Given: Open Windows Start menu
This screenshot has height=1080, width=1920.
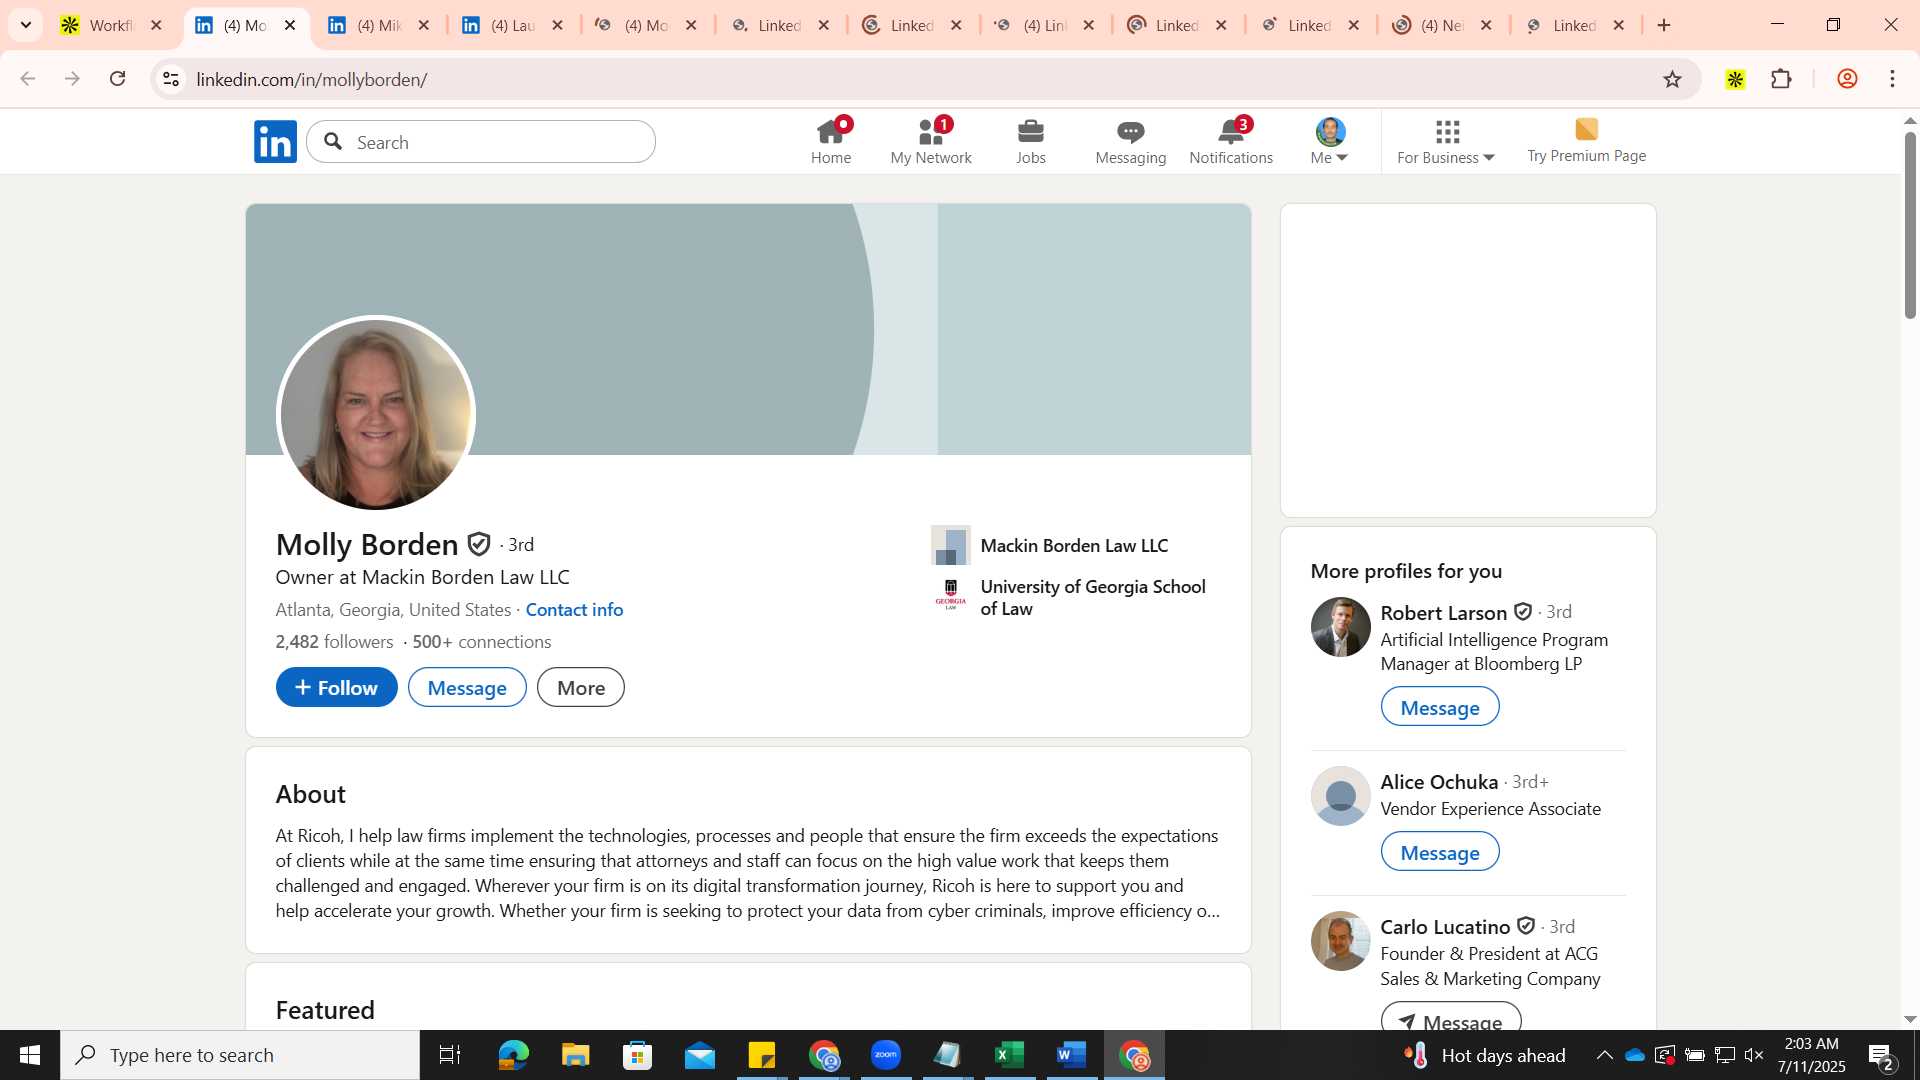Looking at the screenshot, I should (x=29, y=1055).
